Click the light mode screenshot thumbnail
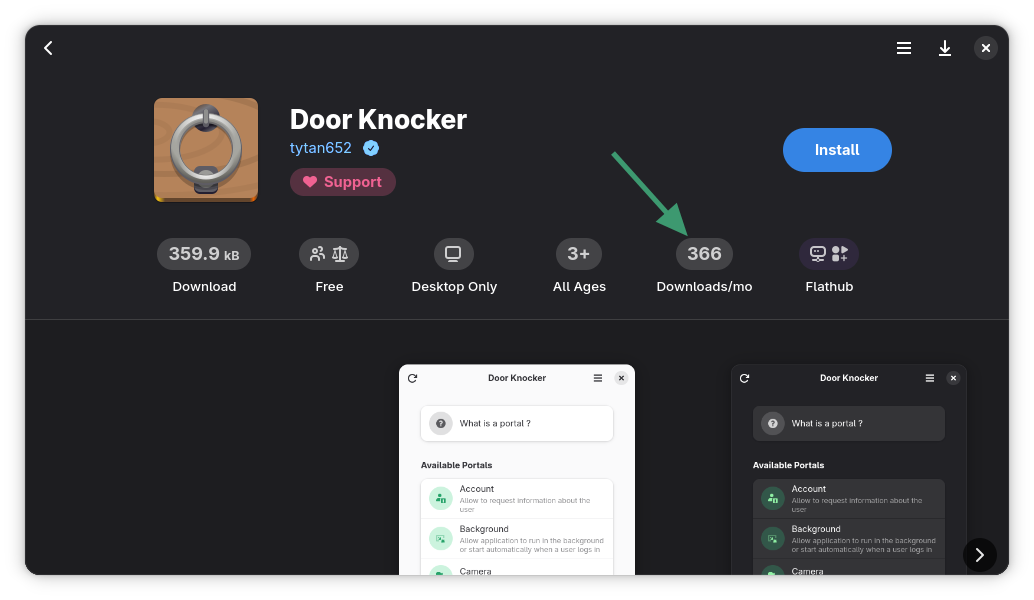This screenshot has height=600, width=1034. coord(516,470)
